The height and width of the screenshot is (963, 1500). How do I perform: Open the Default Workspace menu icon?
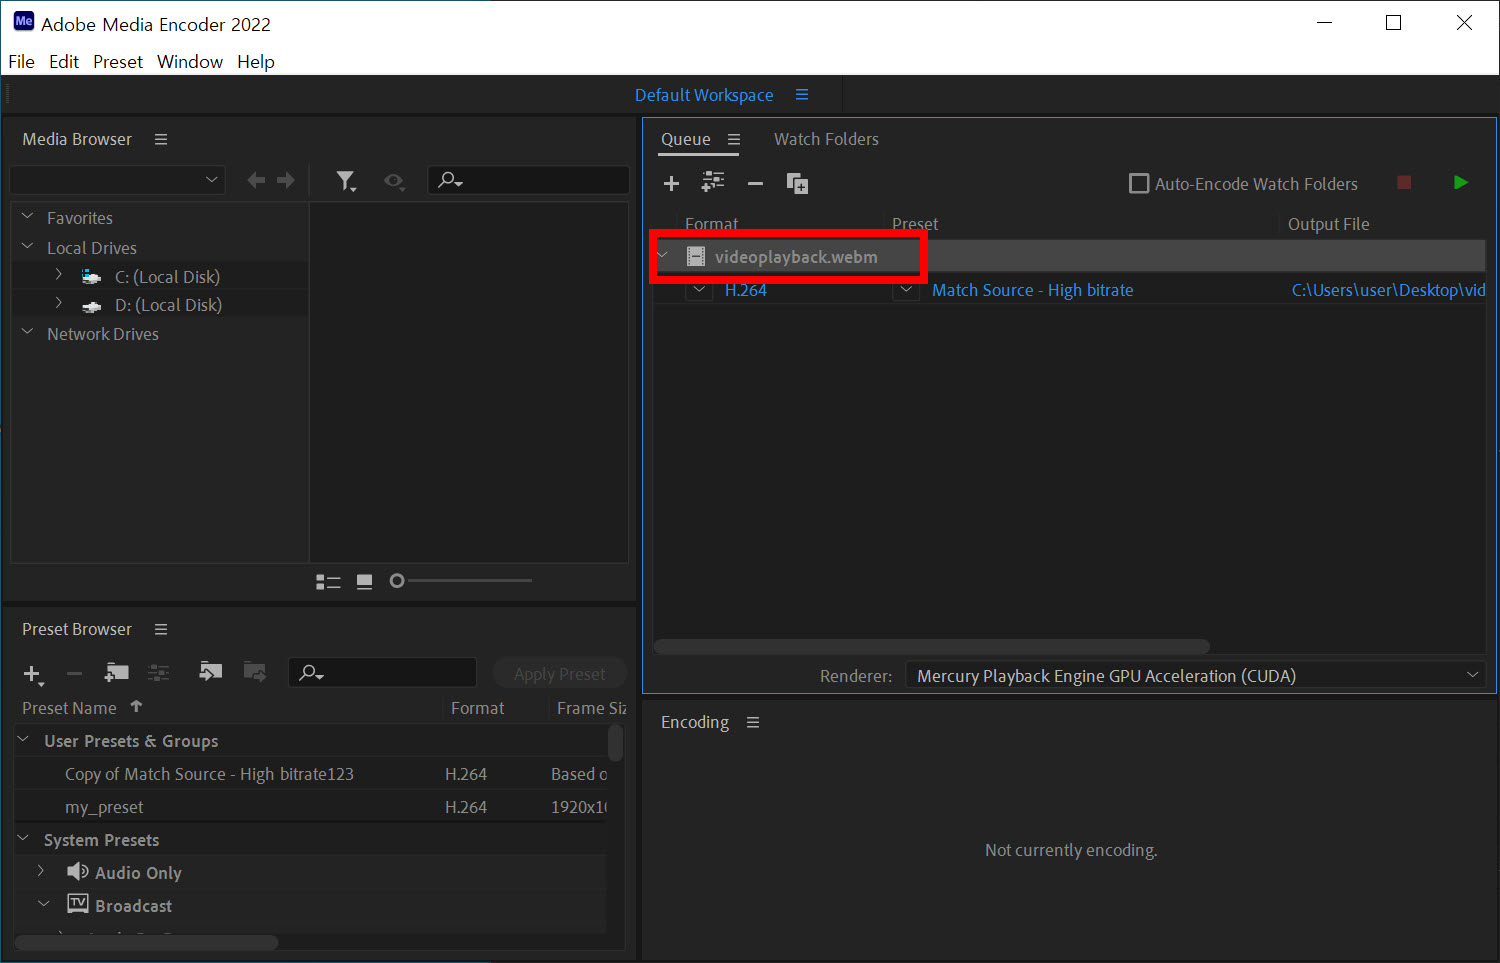[x=801, y=95]
